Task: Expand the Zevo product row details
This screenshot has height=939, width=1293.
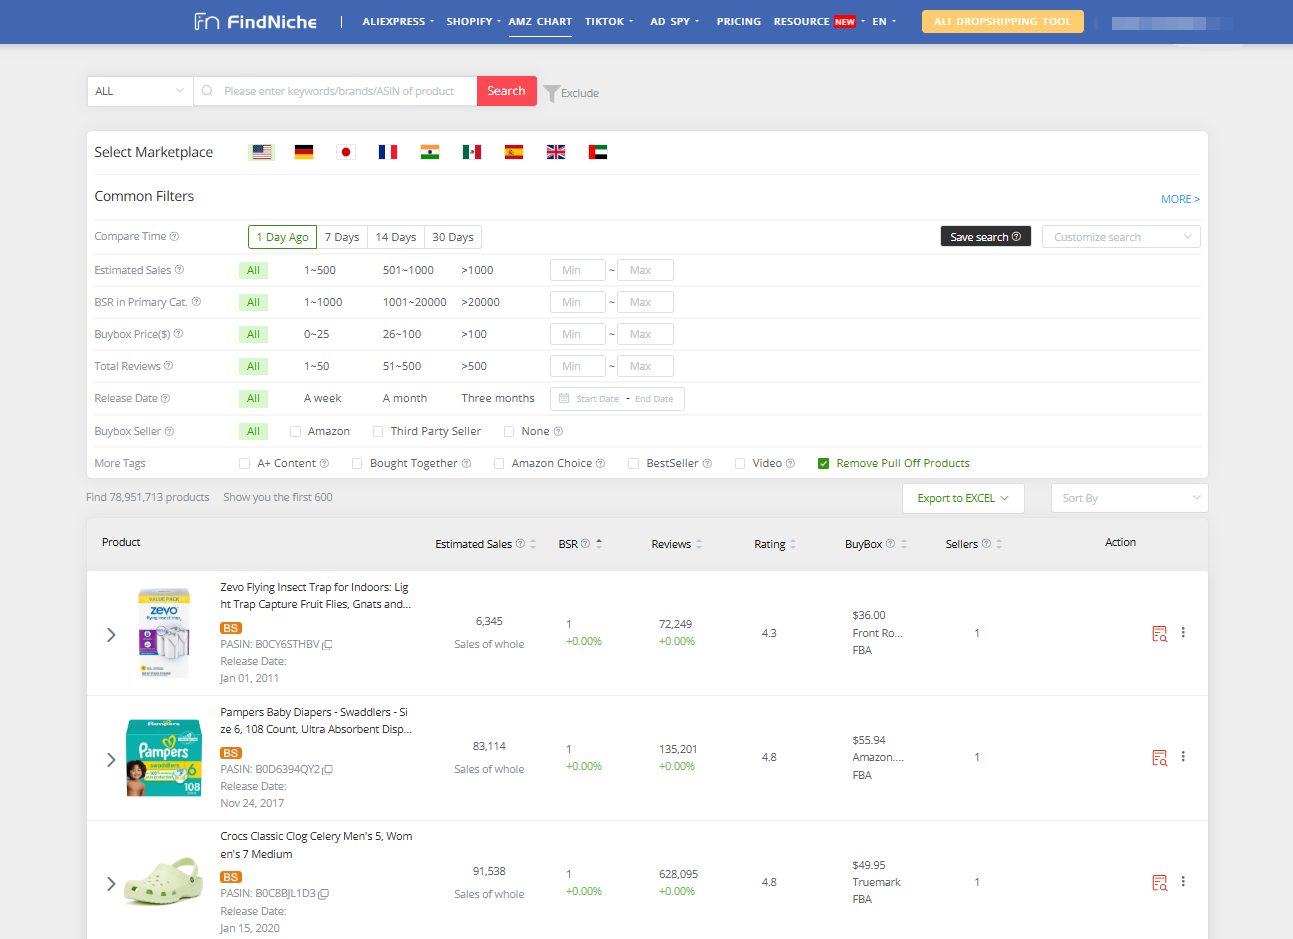Action: (110, 634)
